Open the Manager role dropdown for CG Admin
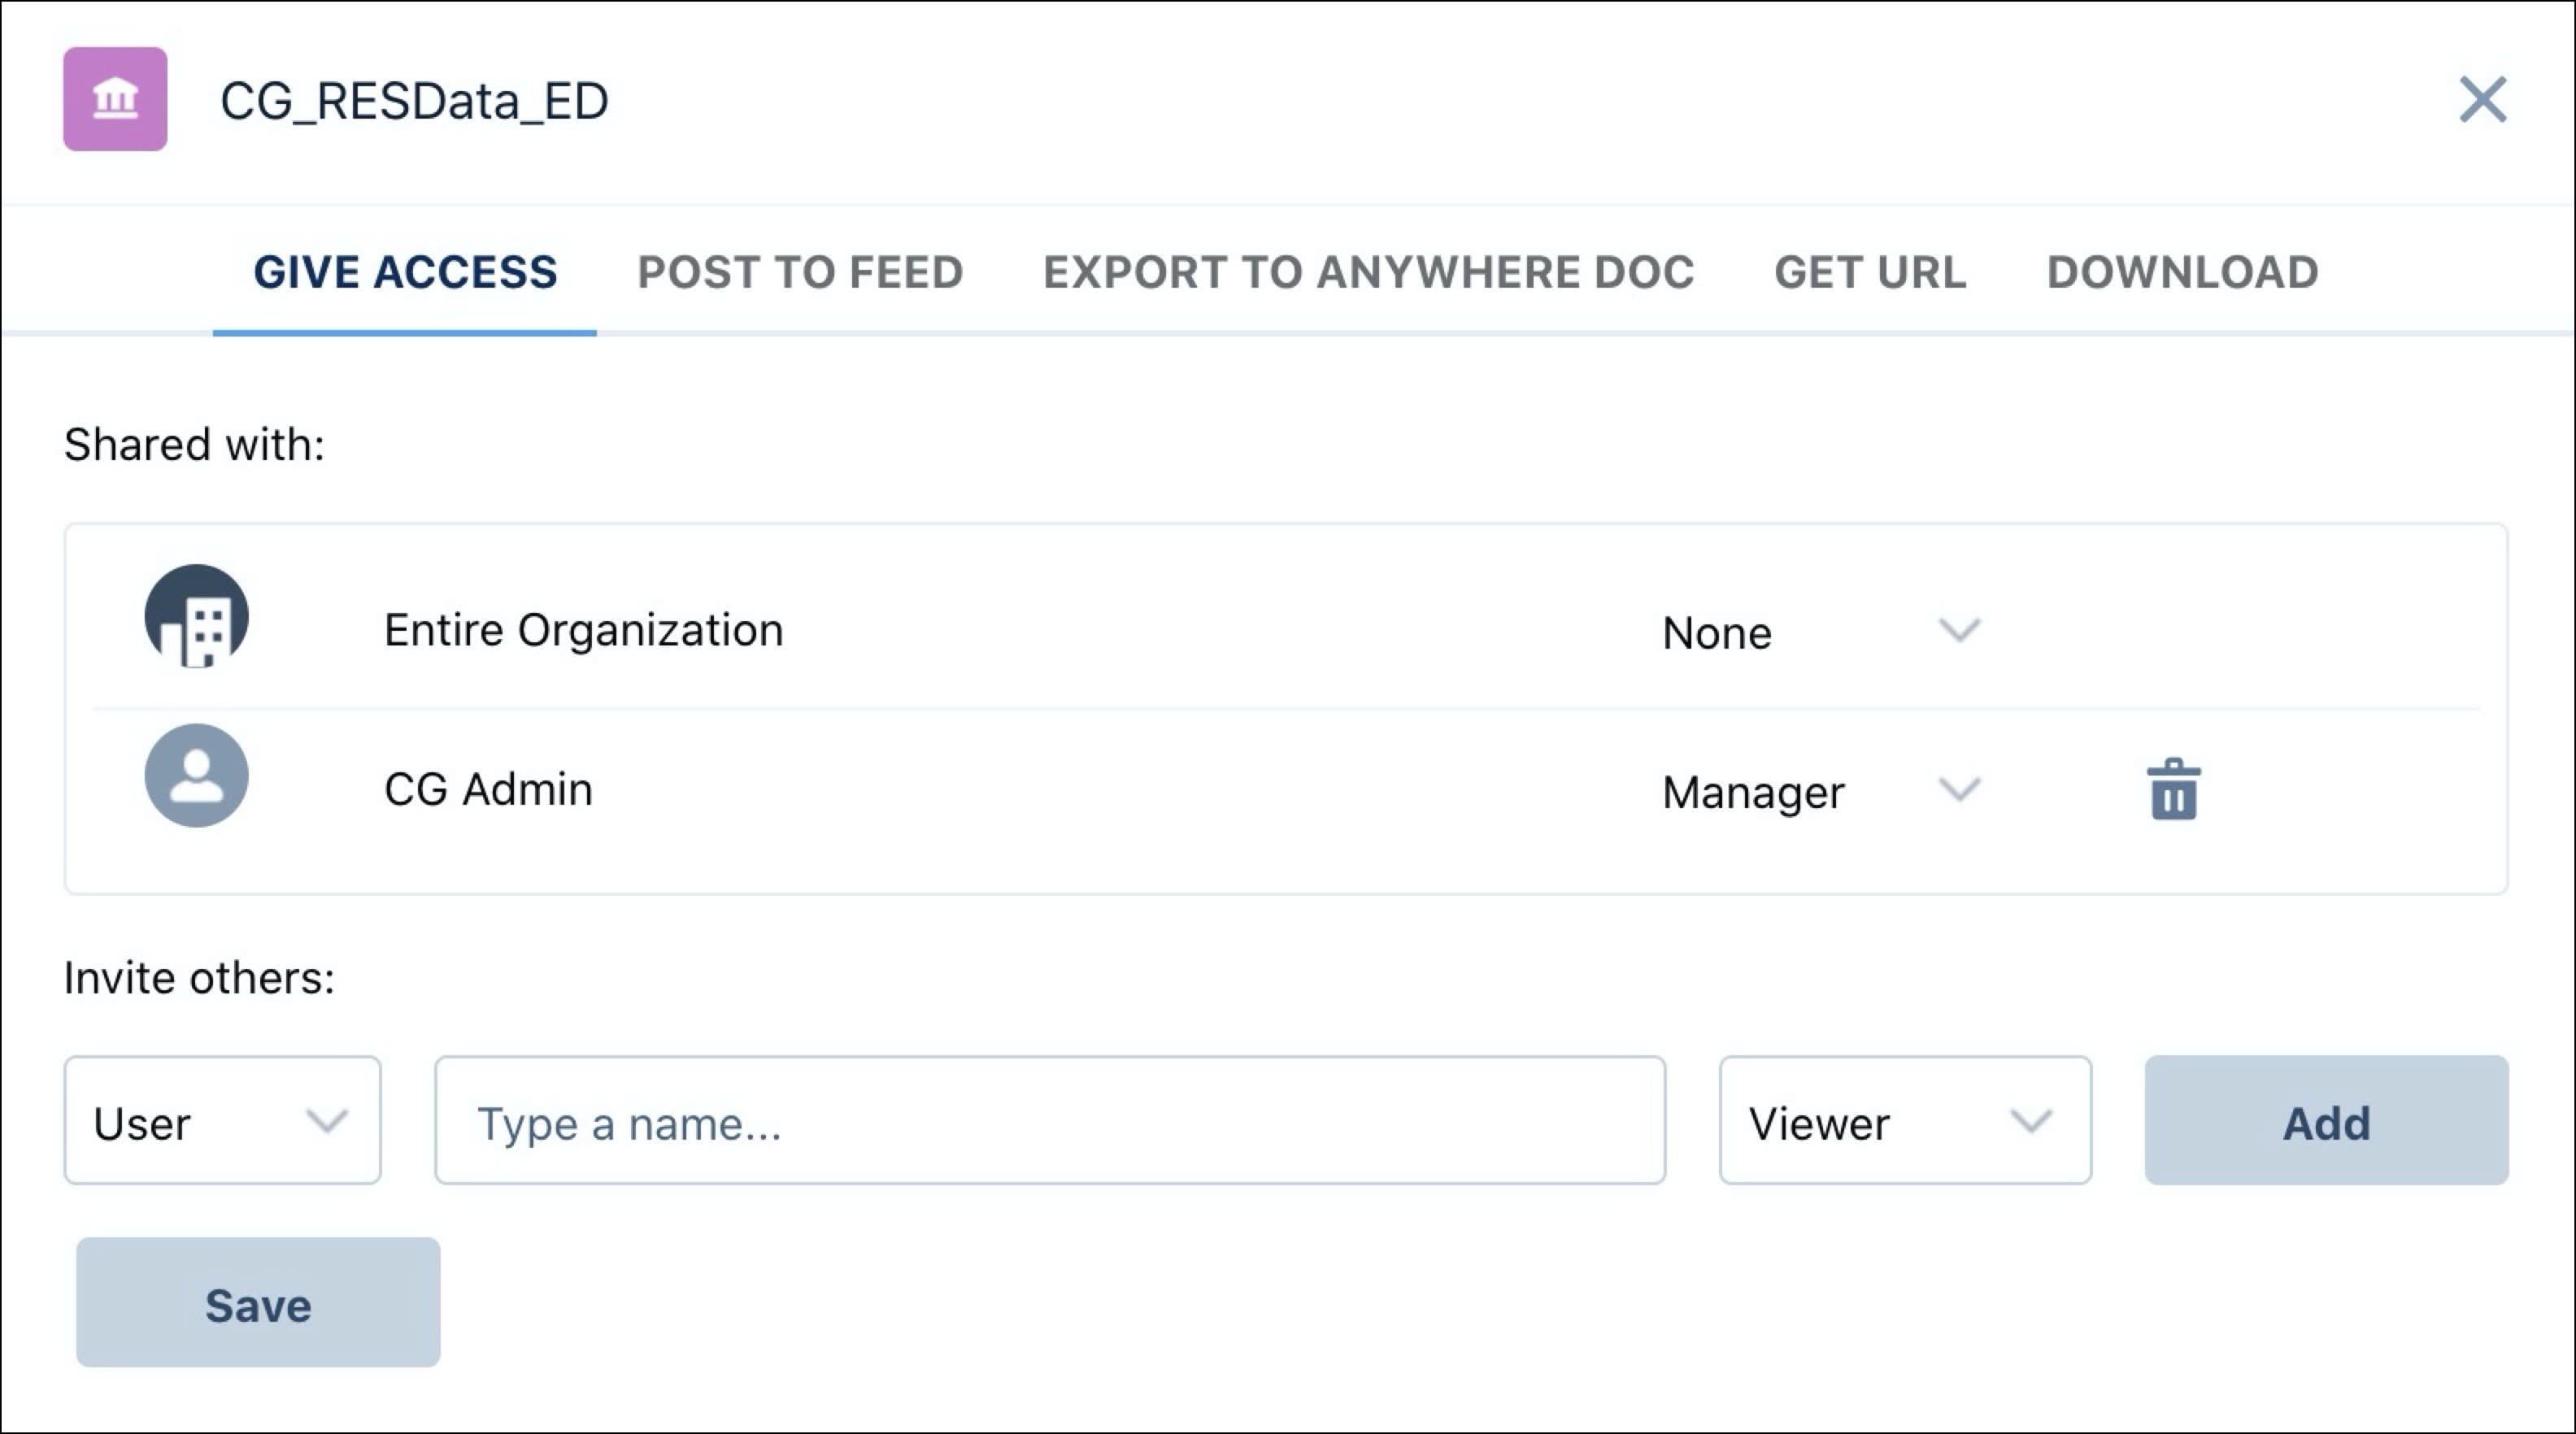Screen dimensions: 2576x1434 pos(1959,790)
